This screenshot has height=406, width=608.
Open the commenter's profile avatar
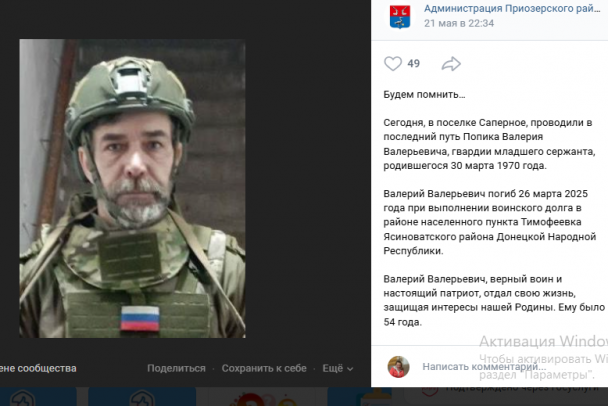coord(399,366)
